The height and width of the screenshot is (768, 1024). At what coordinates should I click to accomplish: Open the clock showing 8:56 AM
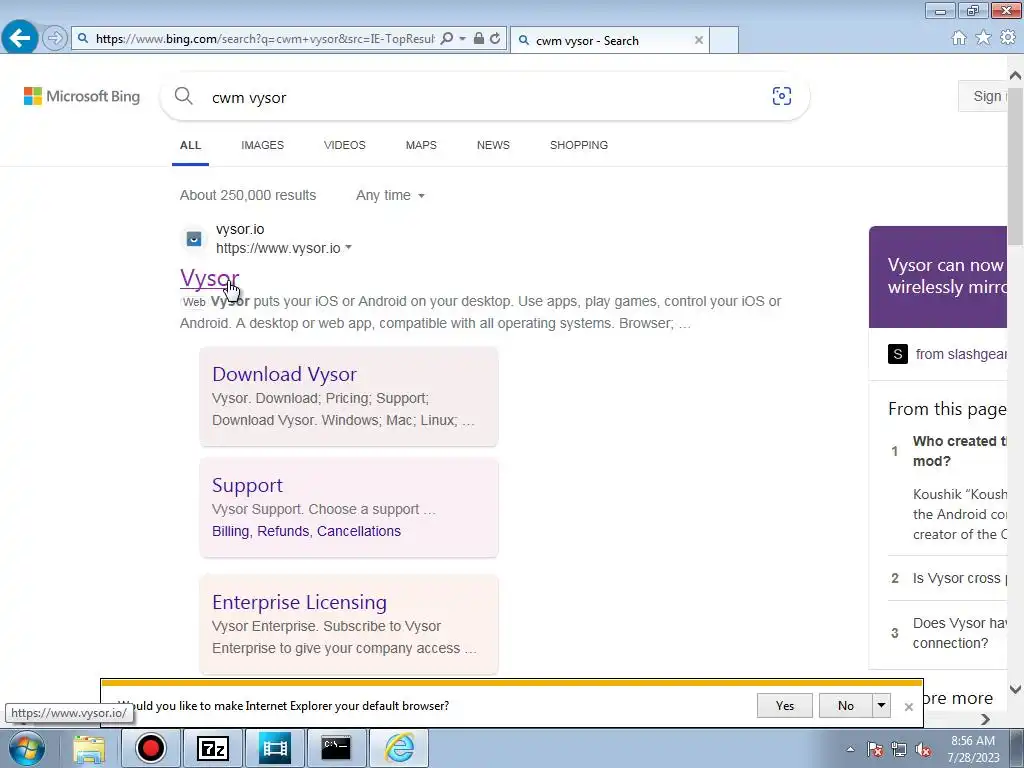coord(973,749)
